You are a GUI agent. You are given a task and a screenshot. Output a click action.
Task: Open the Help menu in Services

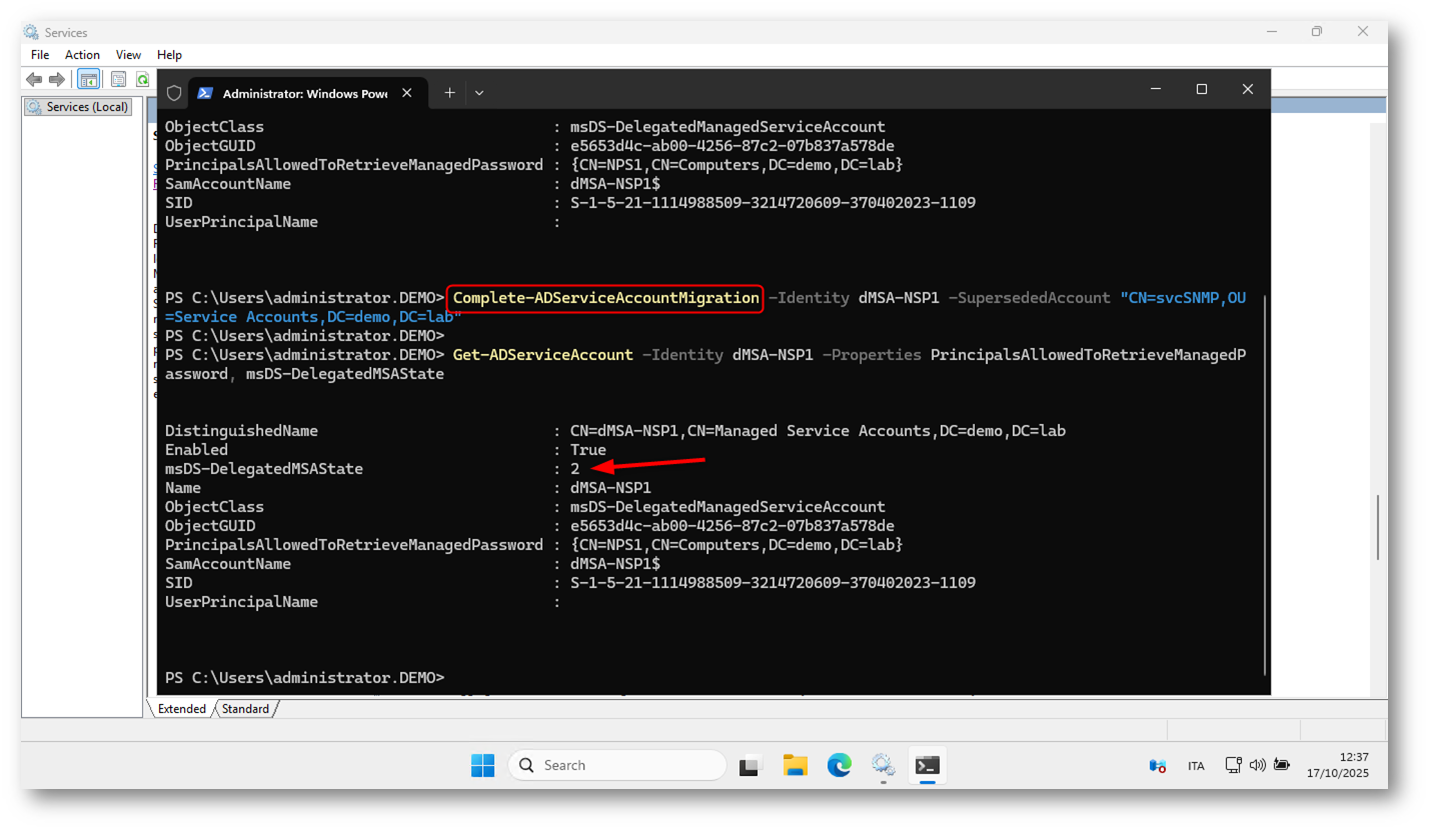pyautogui.click(x=169, y=55)
